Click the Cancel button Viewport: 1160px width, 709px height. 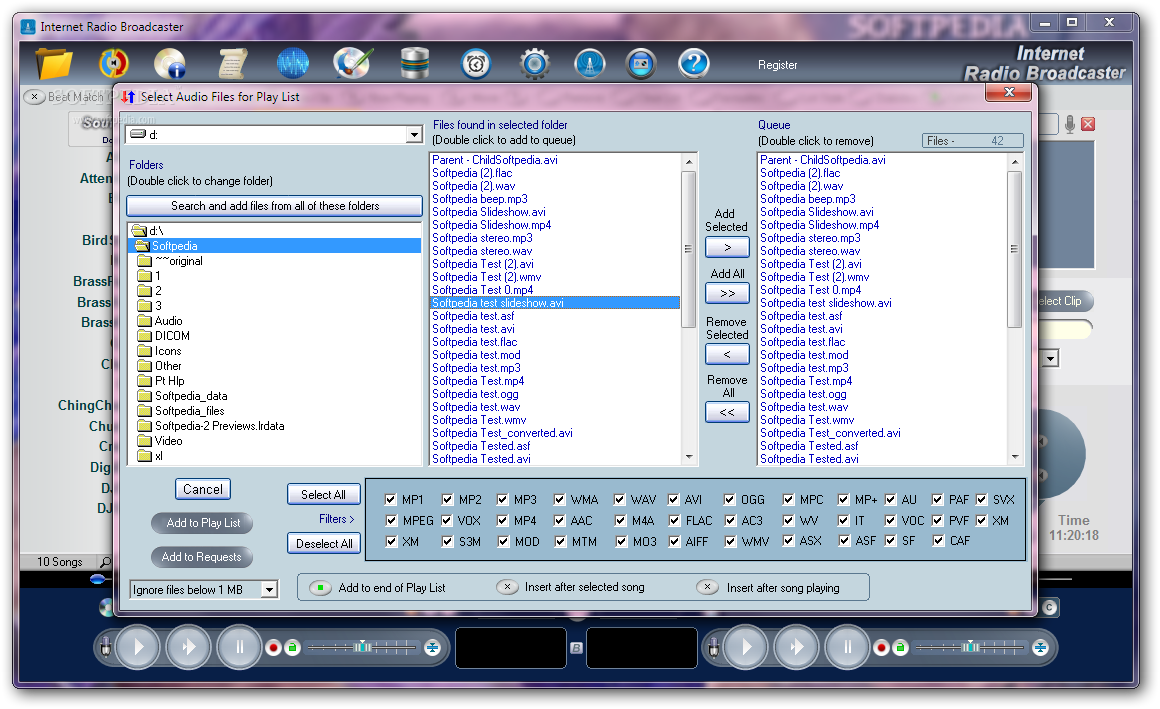(x=203, y=489)
